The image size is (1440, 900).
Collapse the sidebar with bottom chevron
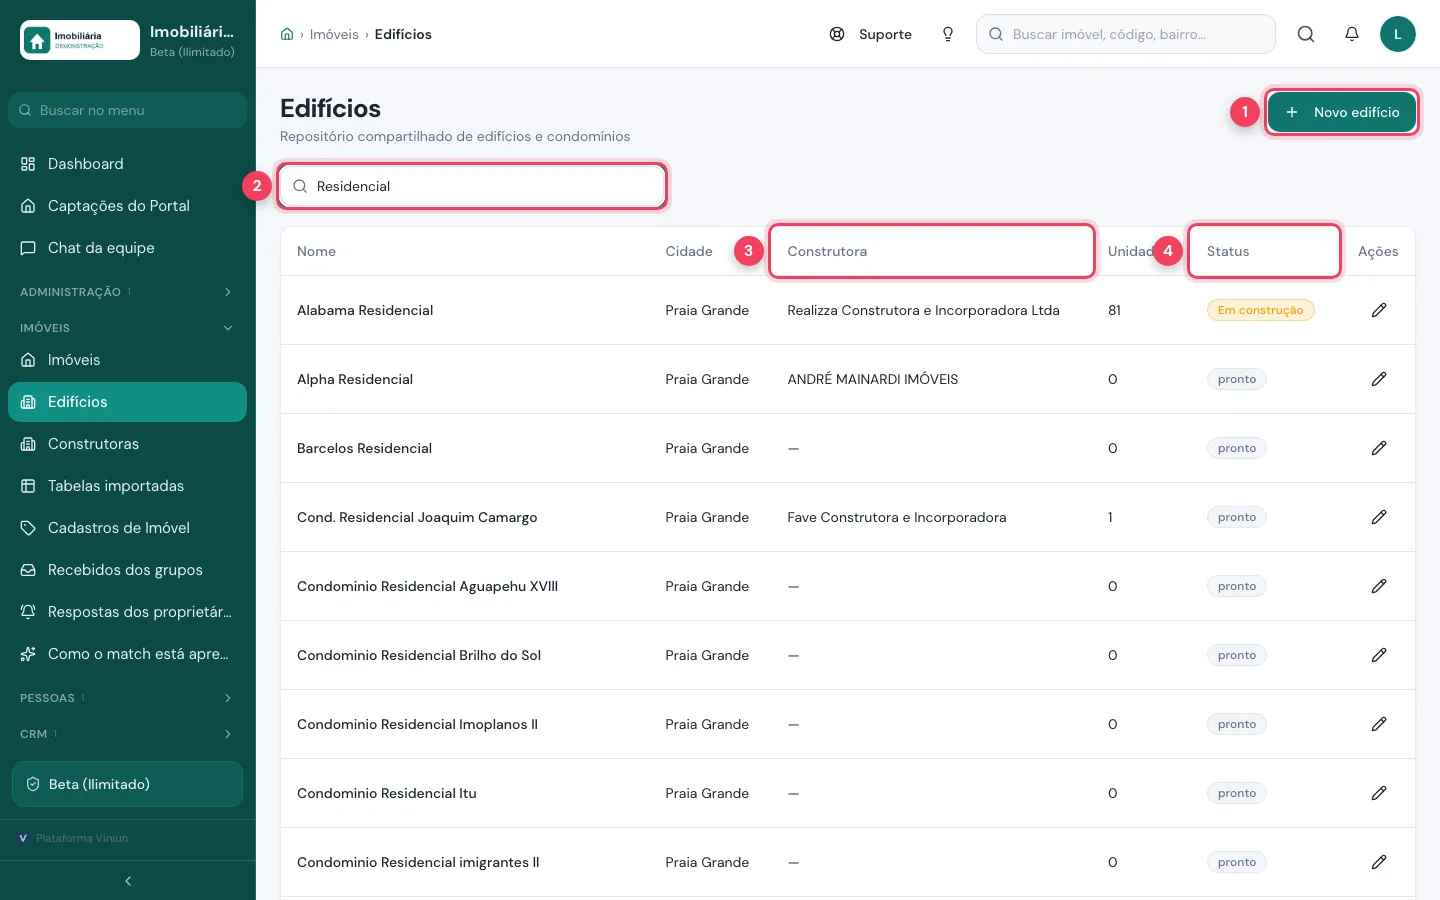click(128, 881)
